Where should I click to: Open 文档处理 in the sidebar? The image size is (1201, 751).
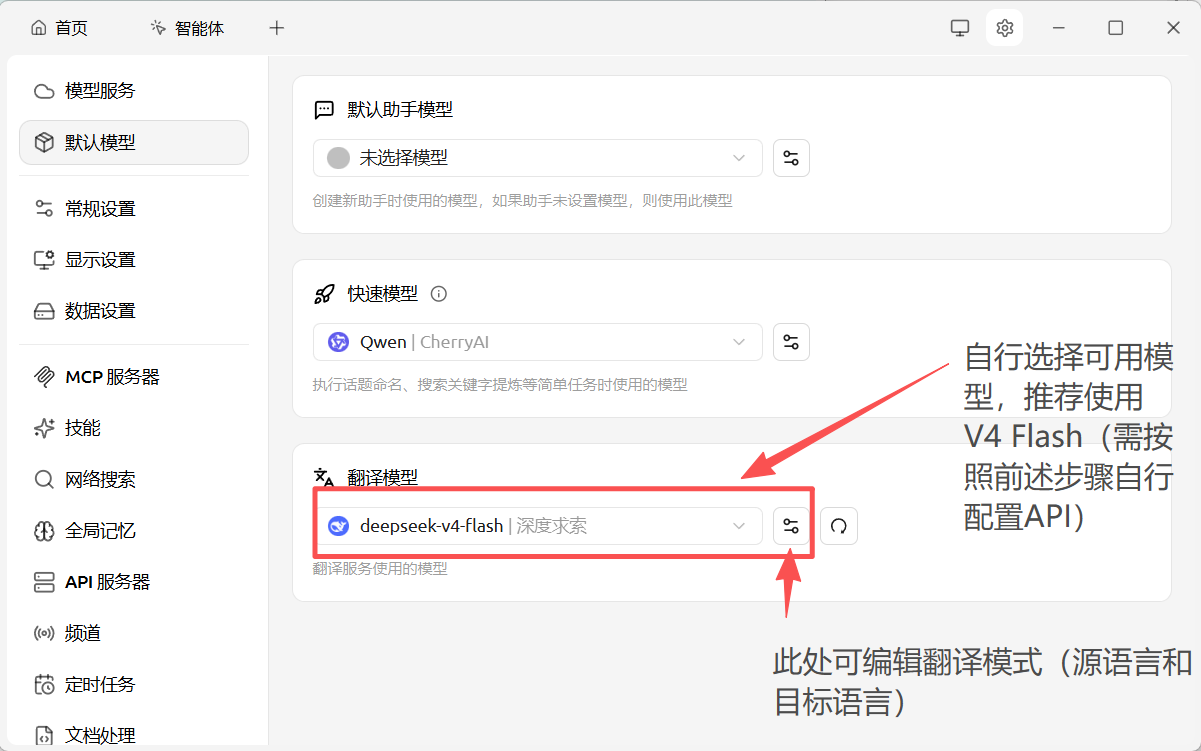coord(134,736)
